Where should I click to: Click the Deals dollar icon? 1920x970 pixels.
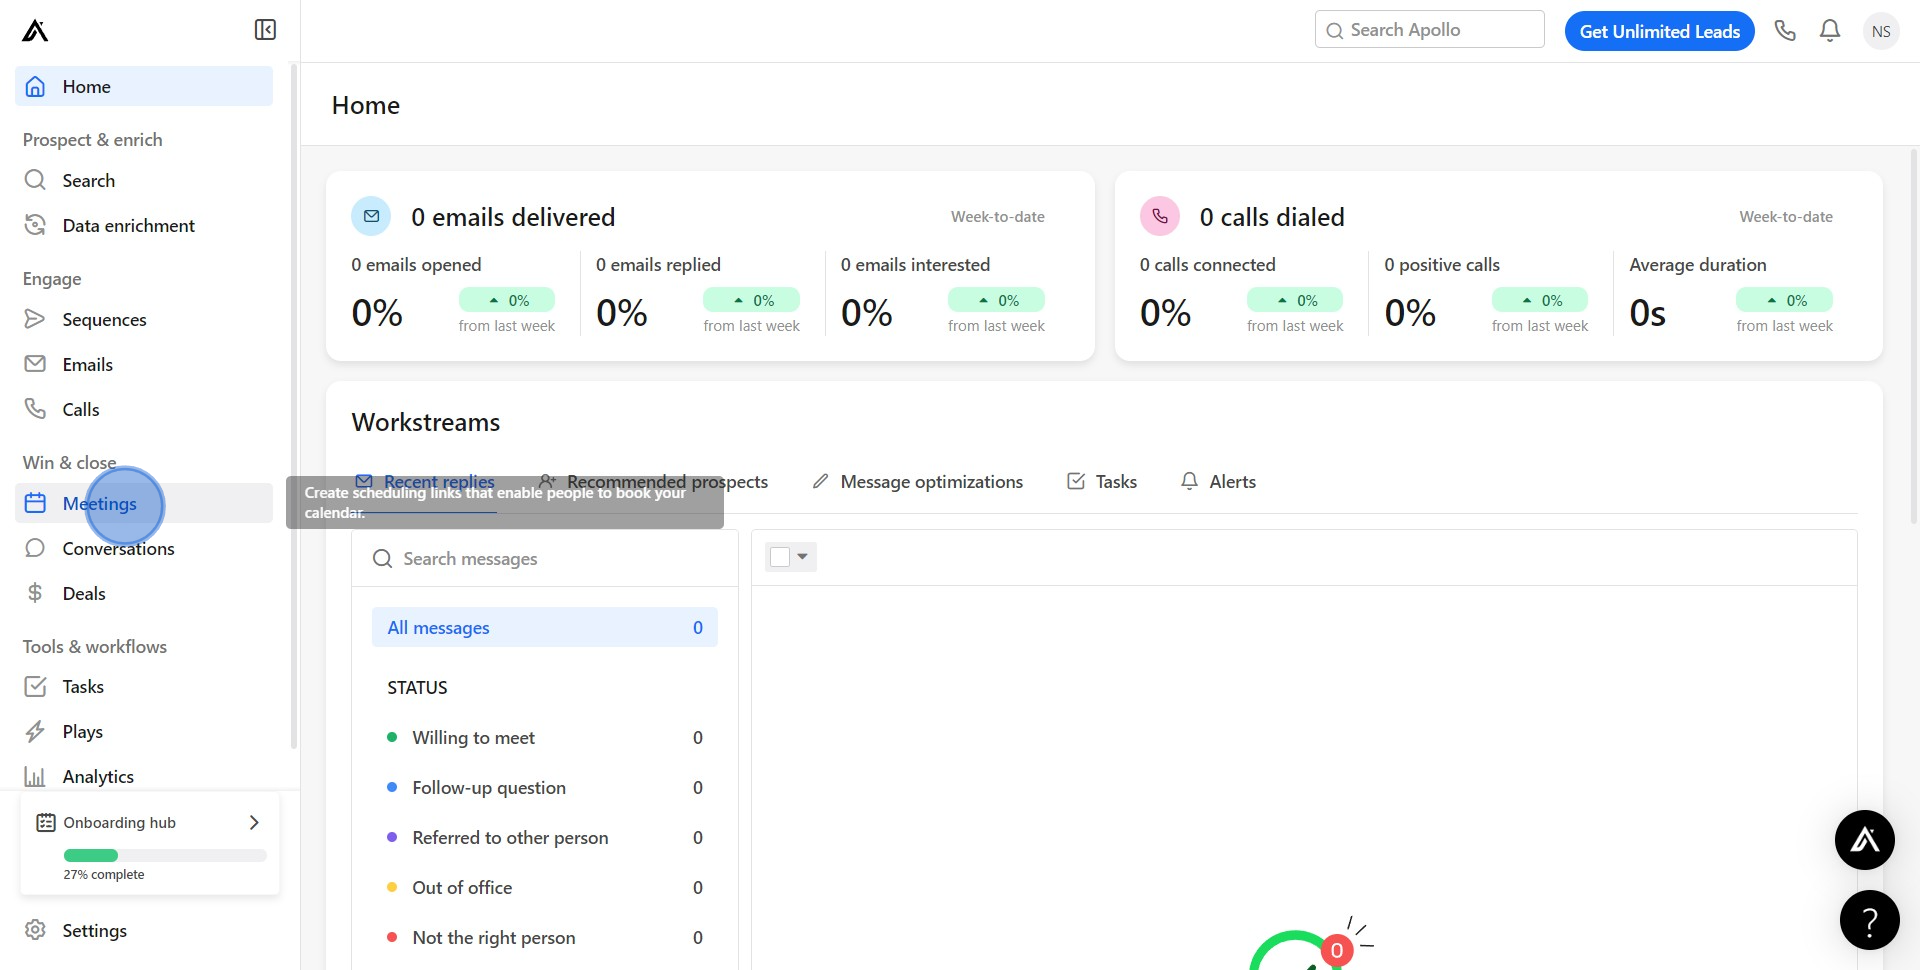click(35, 593)
